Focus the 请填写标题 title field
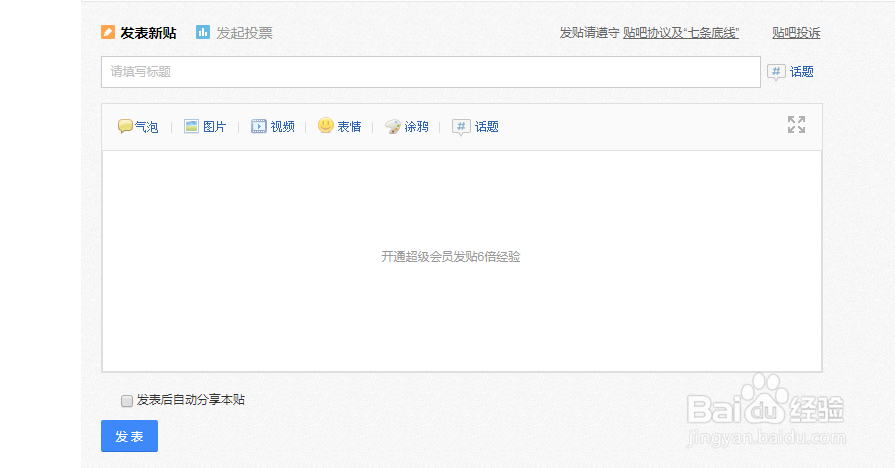Viewport: 895px width, 468px height. coord(431,72)
